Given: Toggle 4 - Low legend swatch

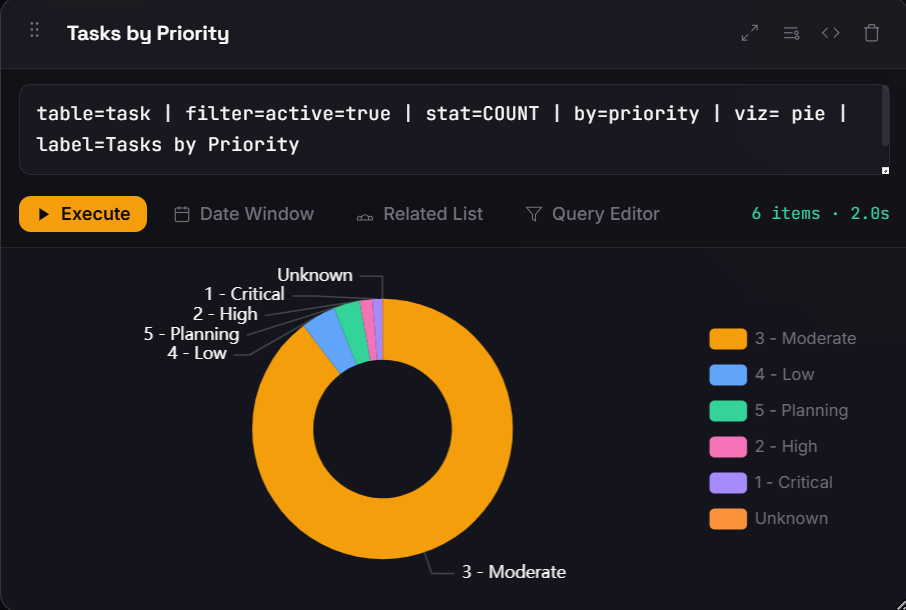Looking at the screenshot, I should click(728, 374).
